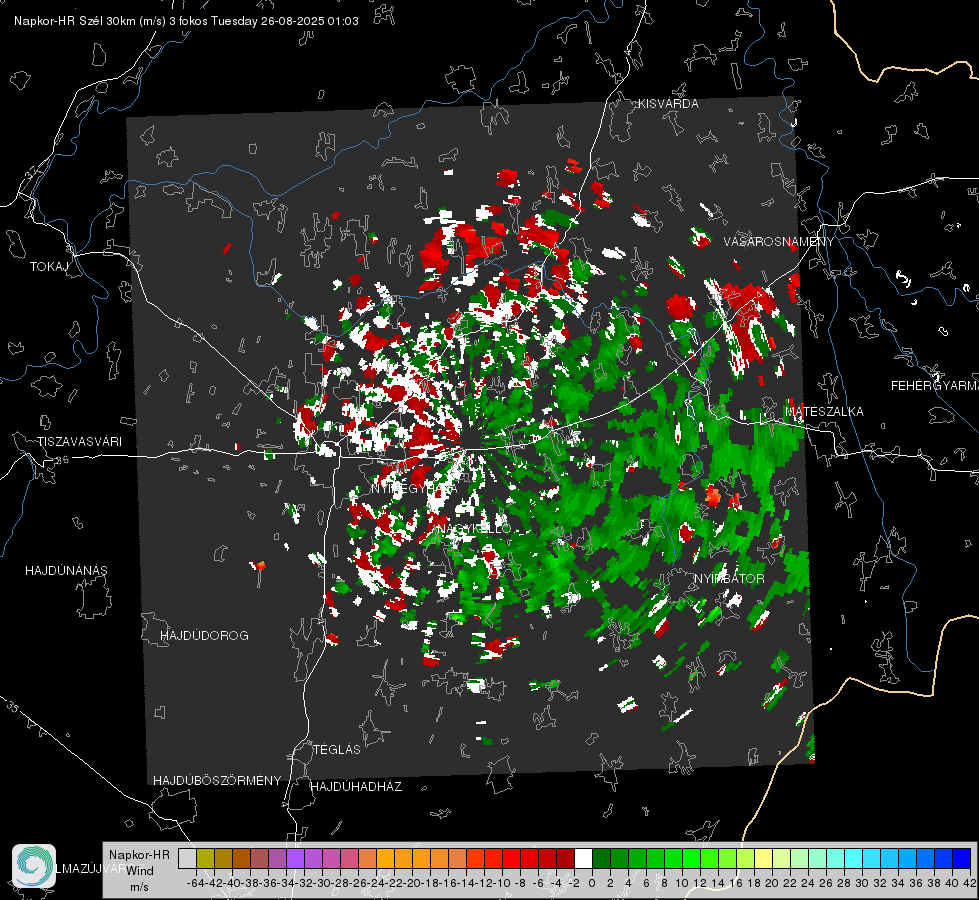Choose the deep blue swatch between 40 and 42
Screen dimensions: 979x900
click(961, 858)
